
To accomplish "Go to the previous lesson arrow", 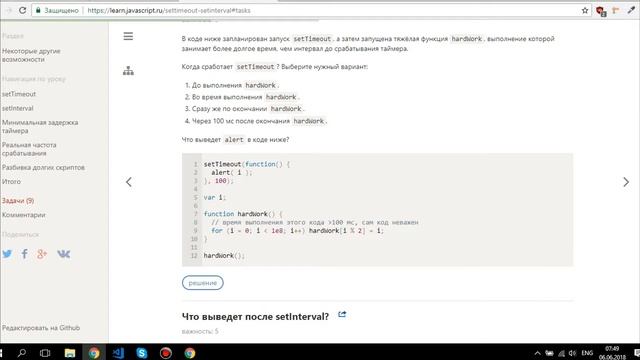I will [129, 182].
